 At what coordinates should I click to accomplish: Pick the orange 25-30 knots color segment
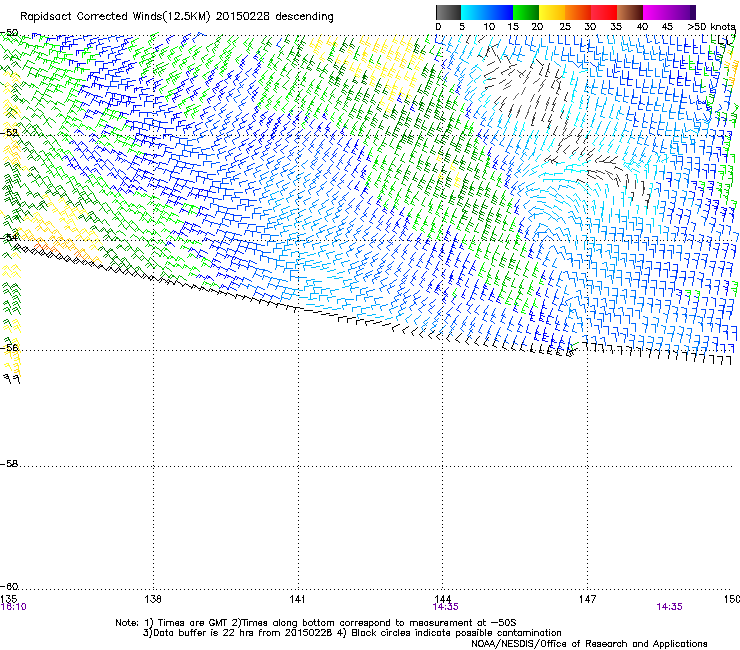(578, 12)
